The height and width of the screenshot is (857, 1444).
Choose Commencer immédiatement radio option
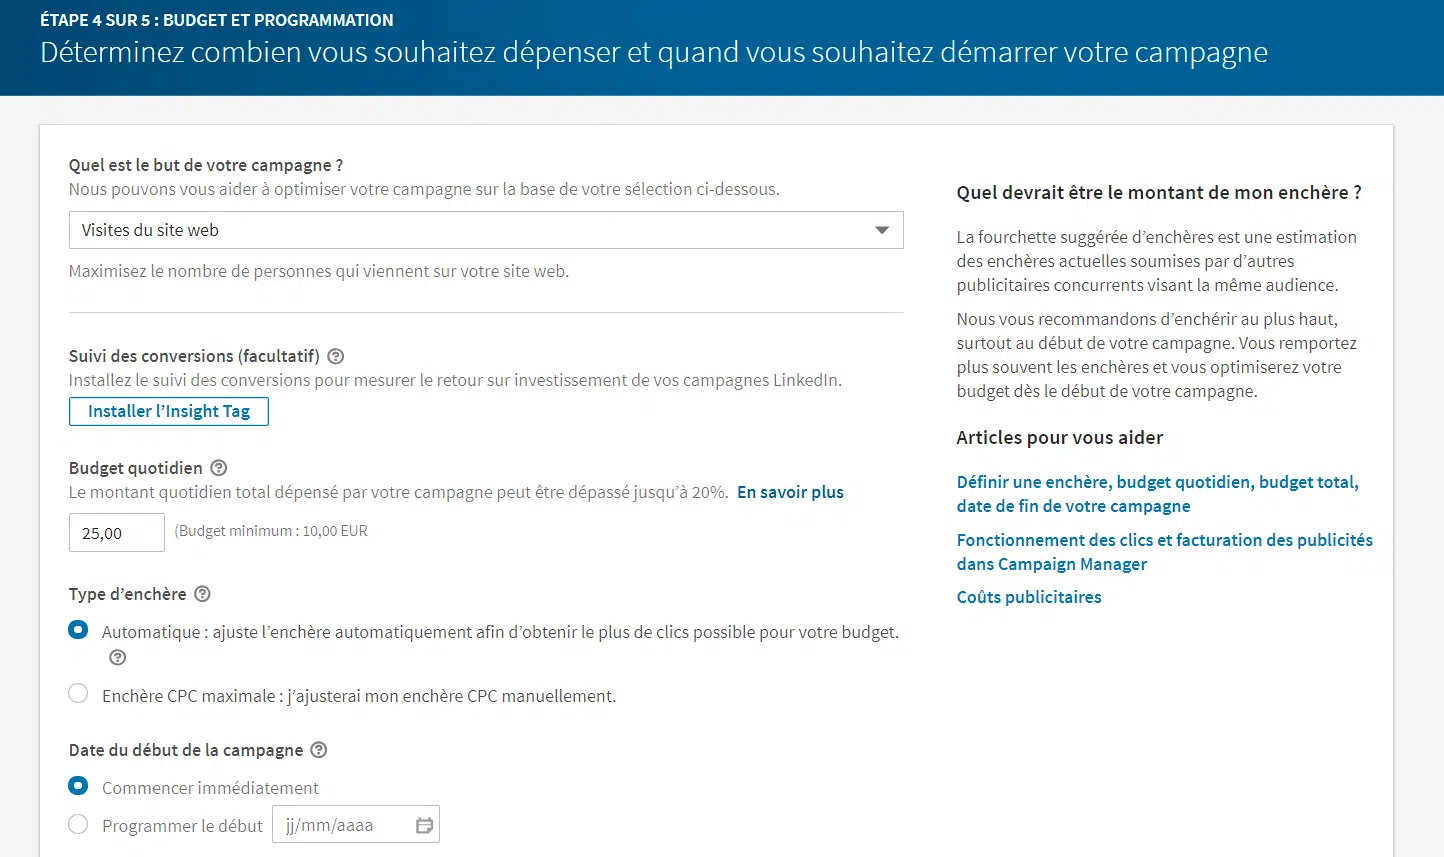[x=78, y=787]
